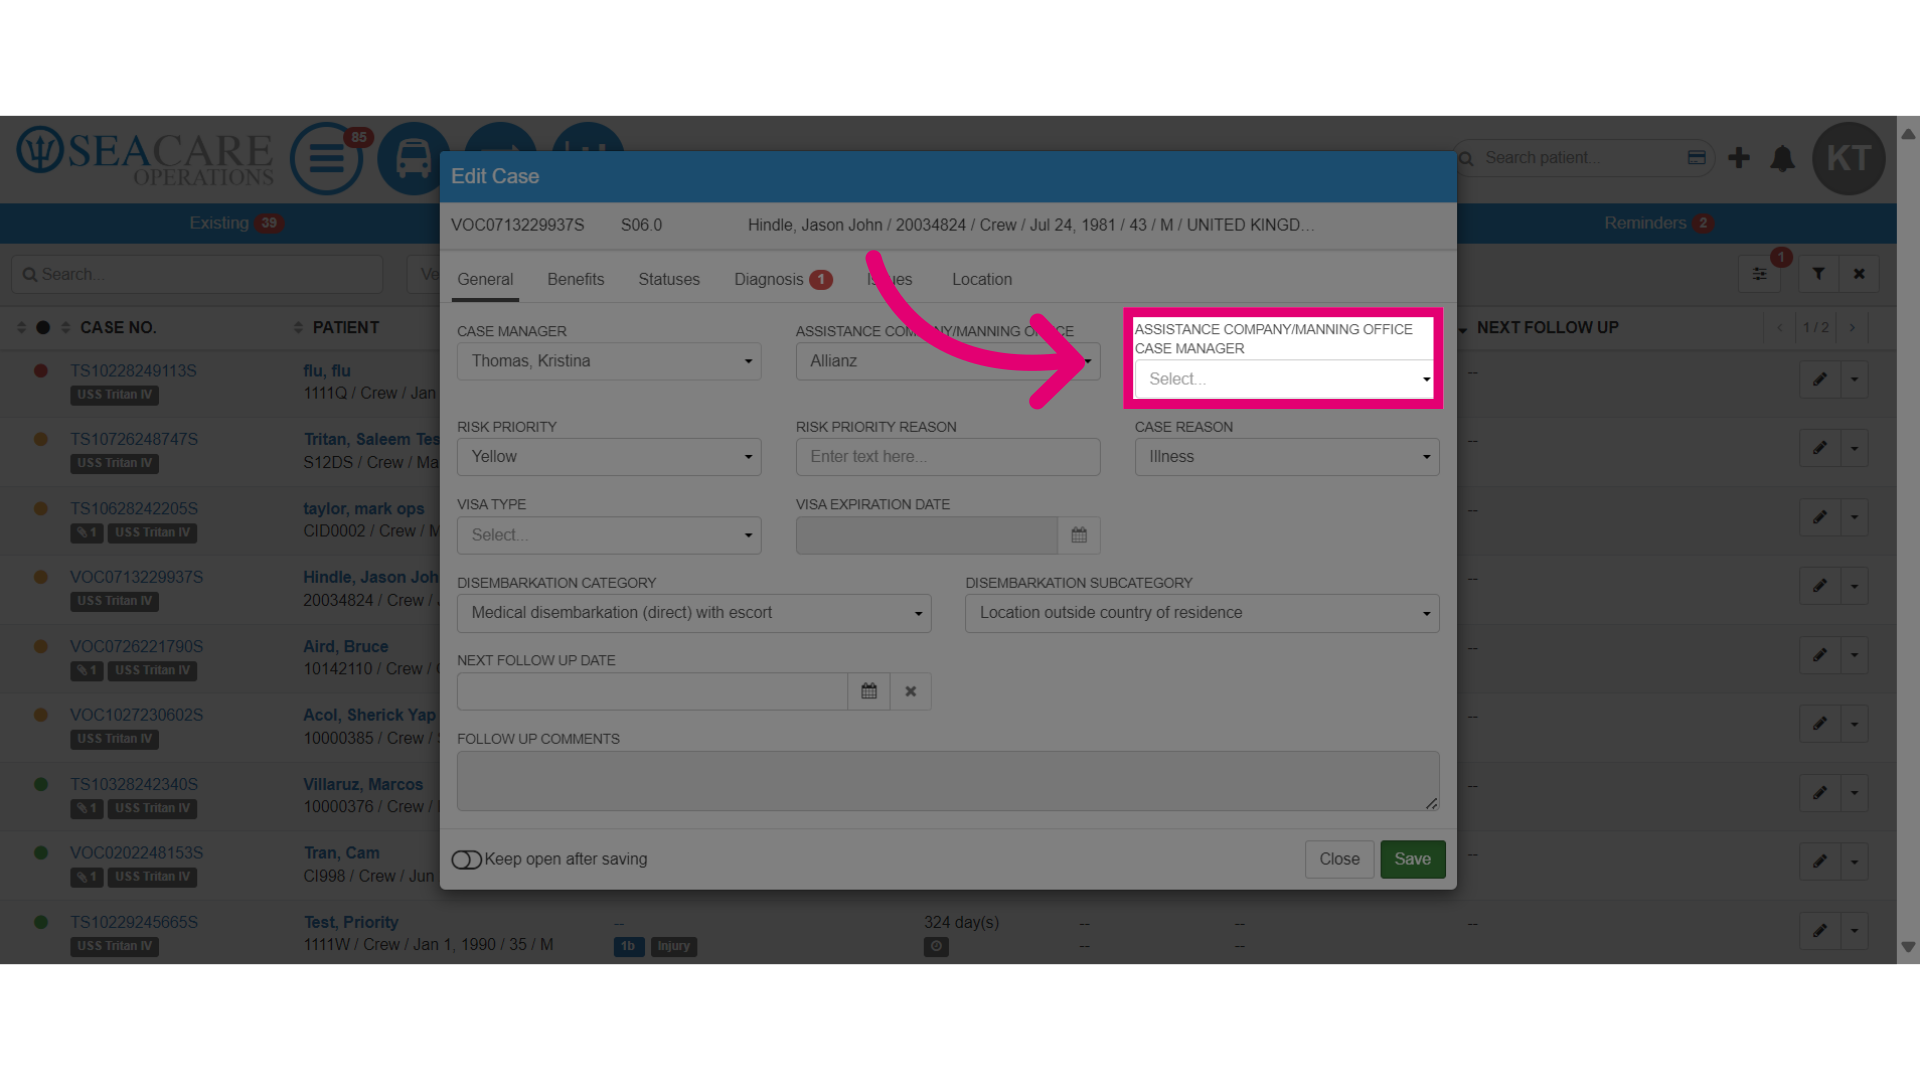Switch to the Diagnosis tab
The image size is (1920, 1080).
pyautogui.click(x=783, y=280)
